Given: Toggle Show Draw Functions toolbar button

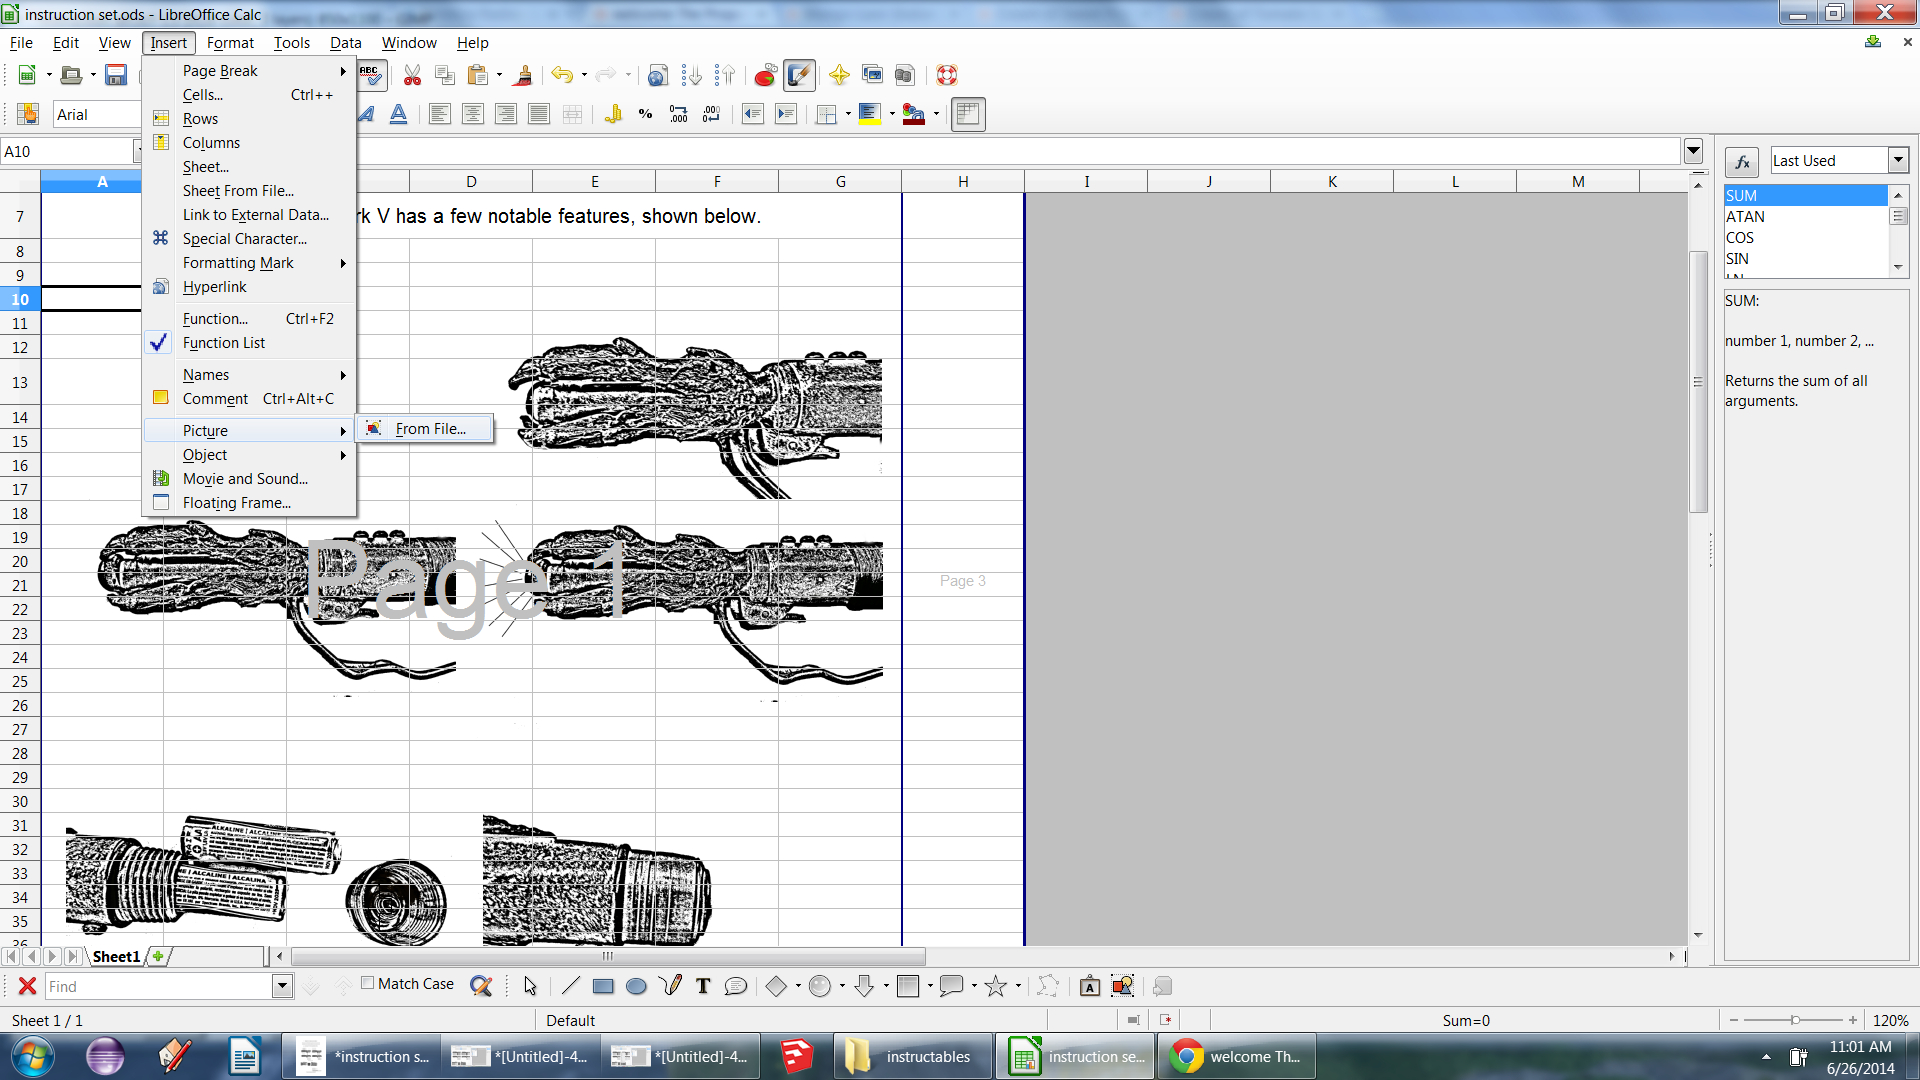Looking at the screenshot, I should point(800,75).
